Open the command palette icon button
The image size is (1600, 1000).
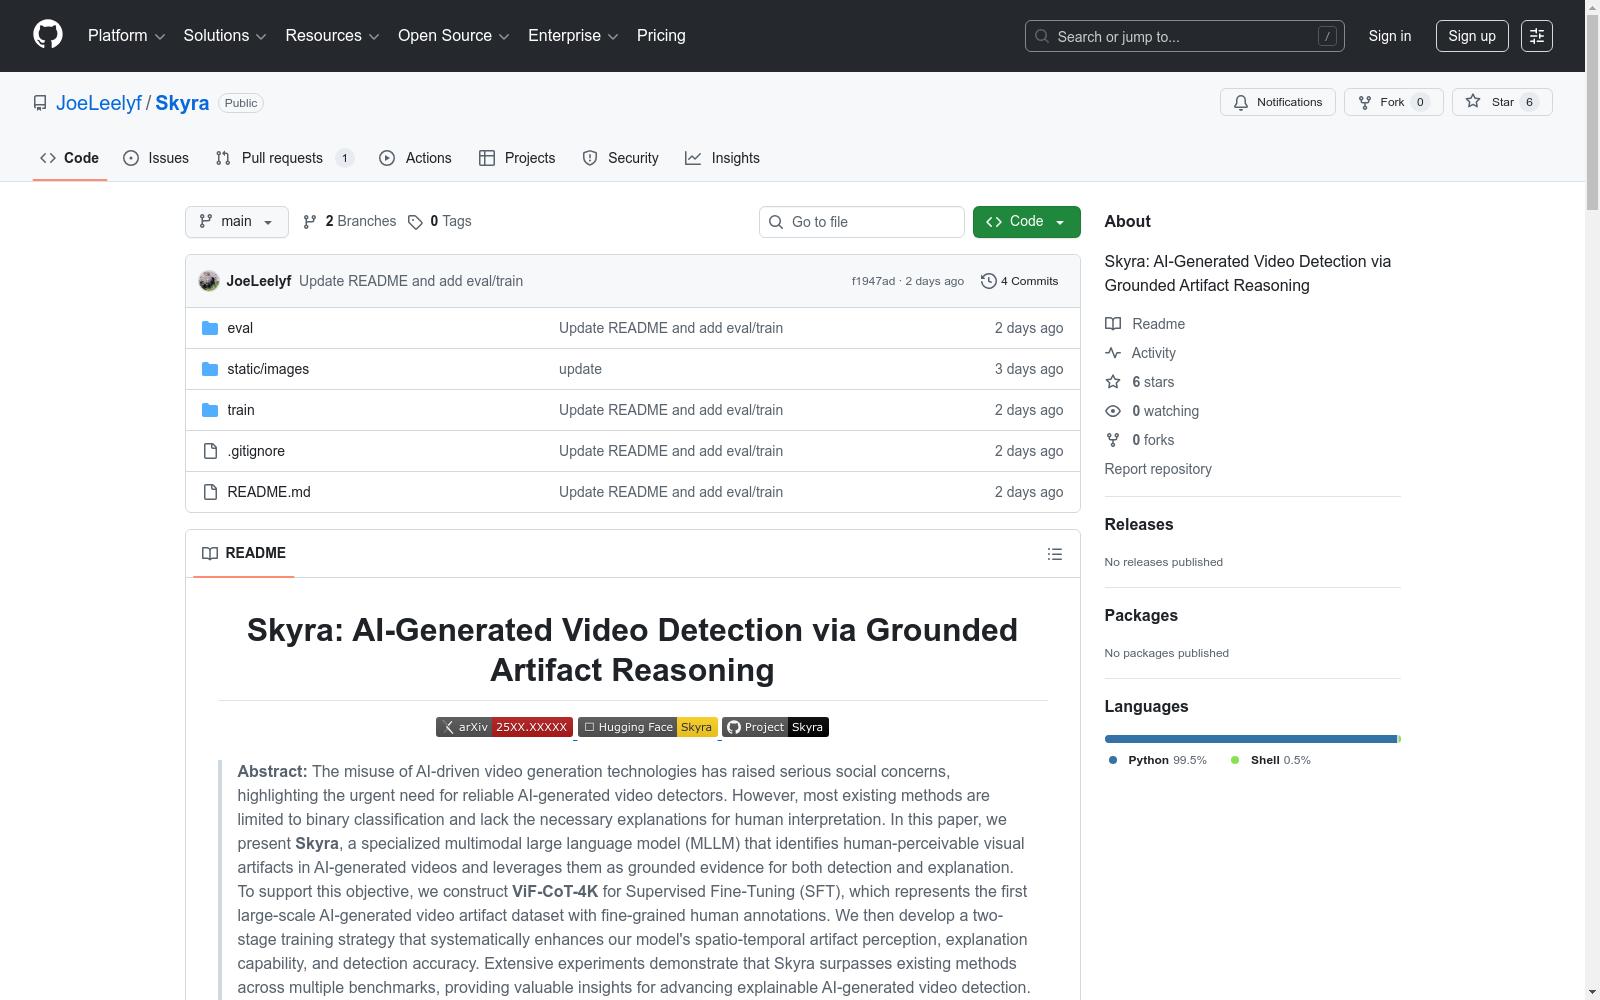point(1537,36)
